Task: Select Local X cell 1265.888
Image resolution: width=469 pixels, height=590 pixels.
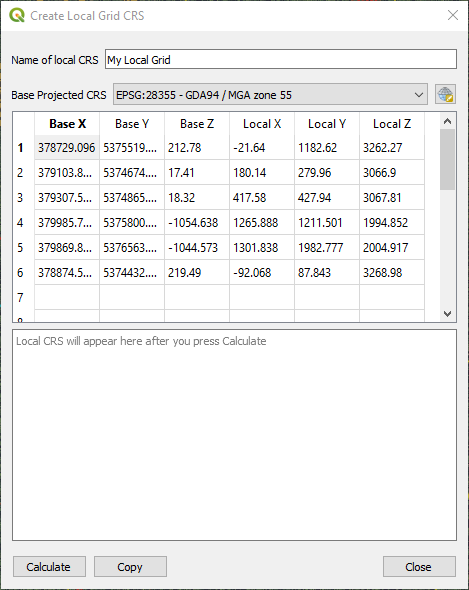Action: pos(262,222)
